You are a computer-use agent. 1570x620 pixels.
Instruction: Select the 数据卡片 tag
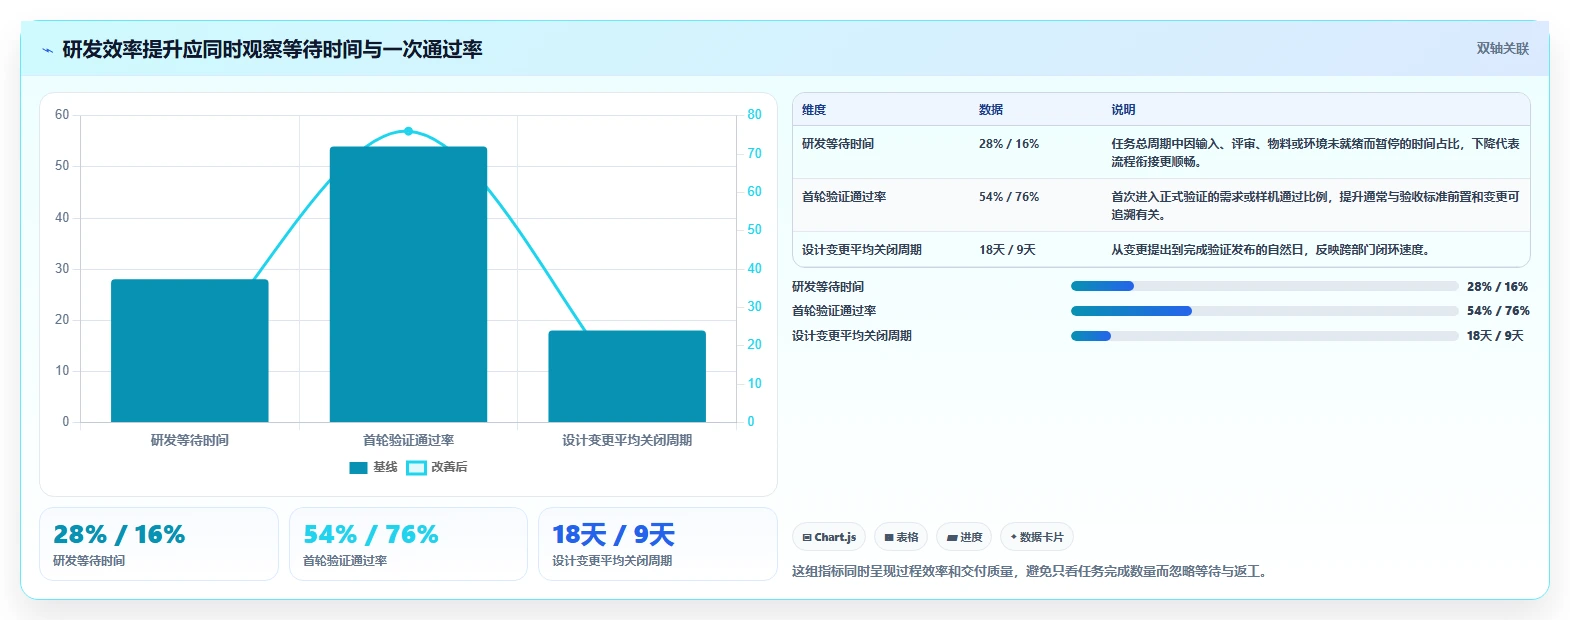[x=1037, y=537]
